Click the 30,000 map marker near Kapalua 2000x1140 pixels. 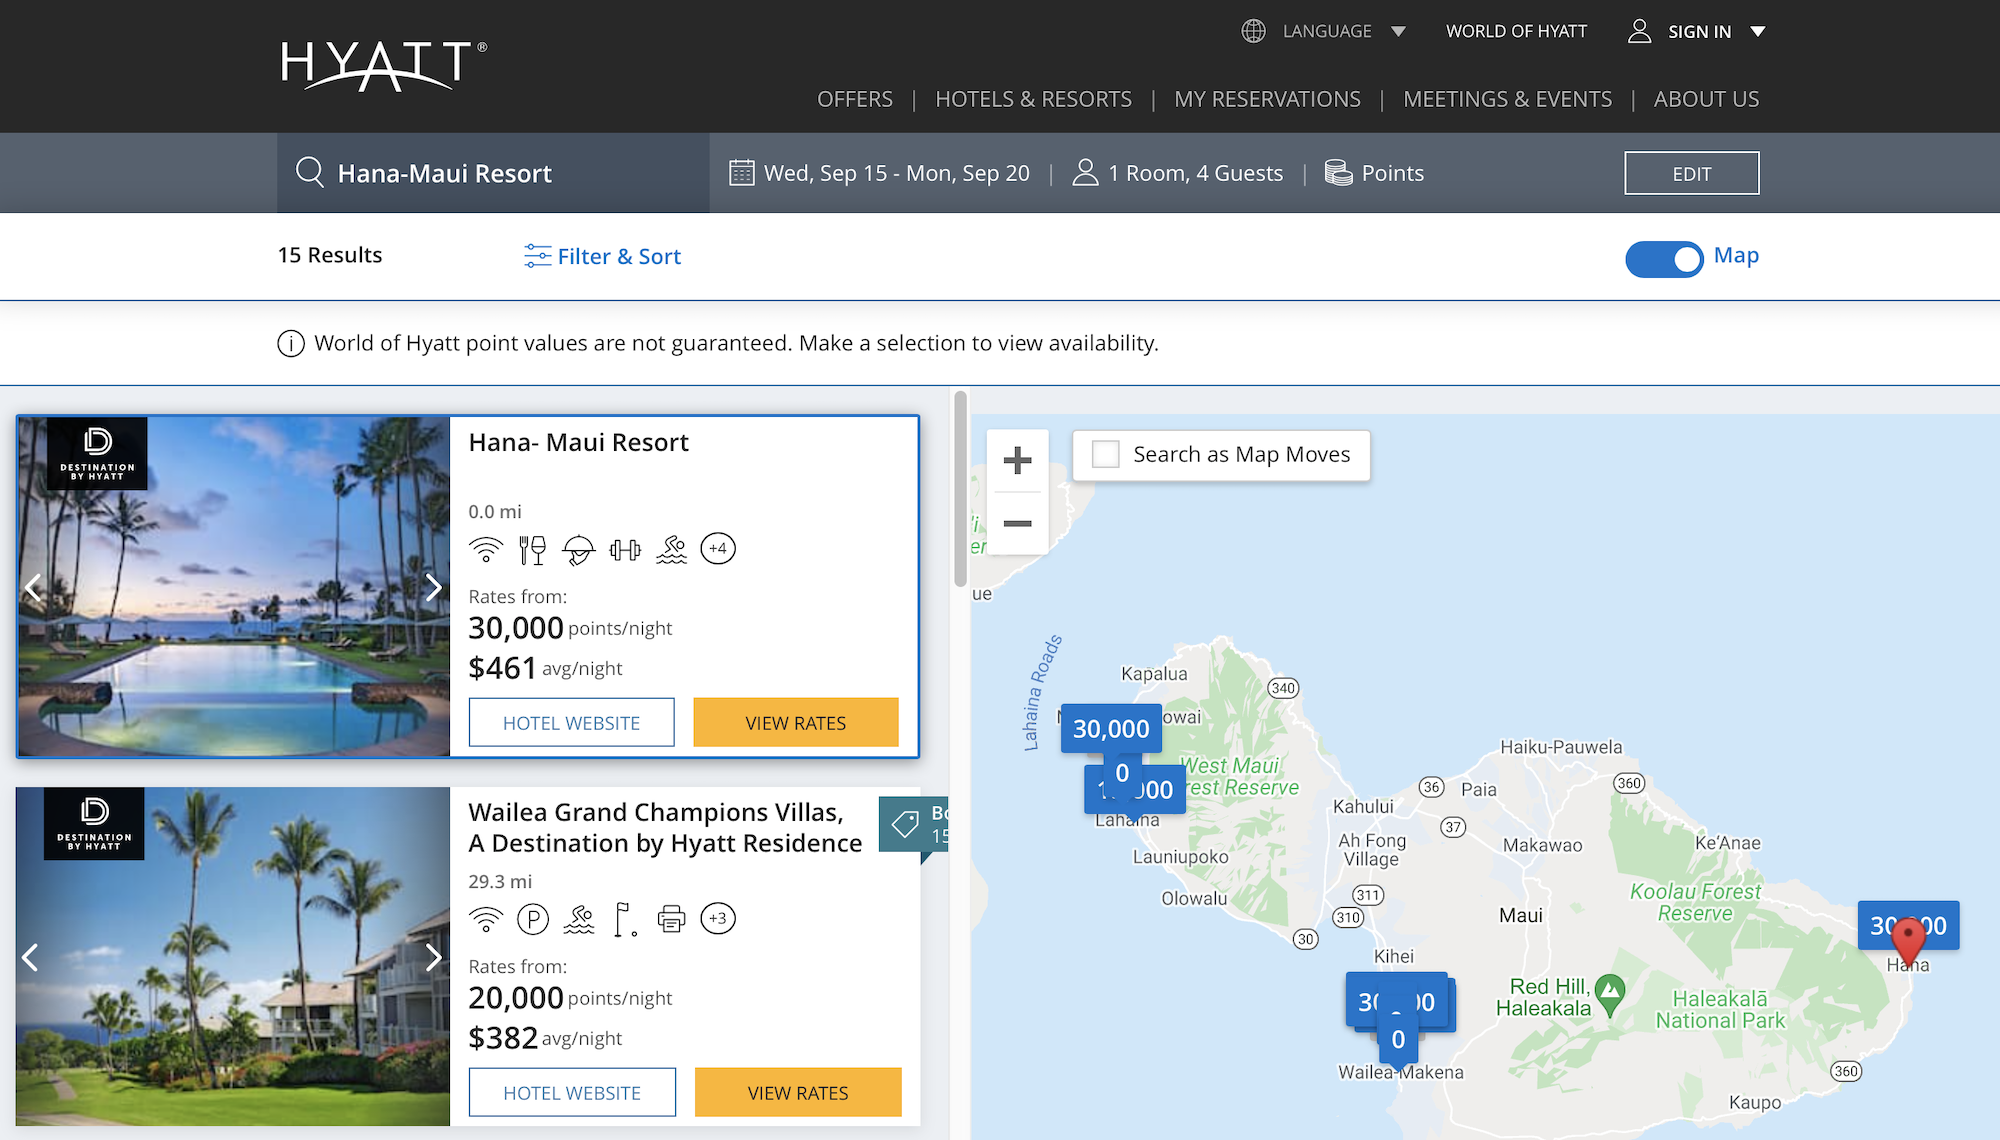click(1111, 729)
